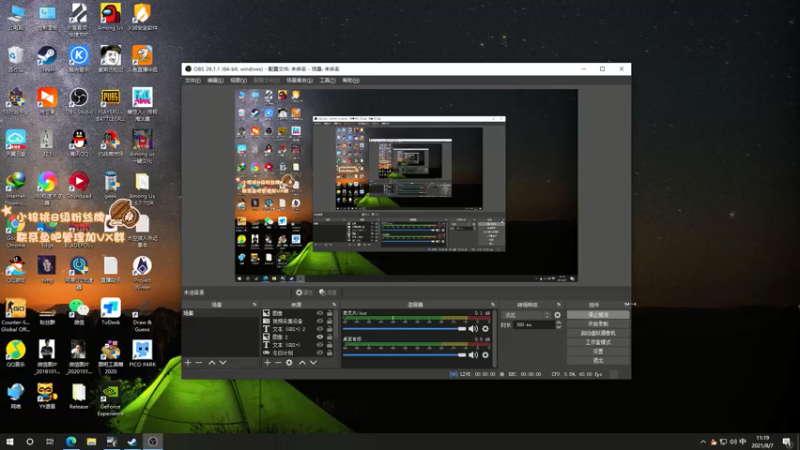The width and height of the screenshot is (800, 450).
Task: Adjust Mic/Aux volume slider
Action: 405,329
